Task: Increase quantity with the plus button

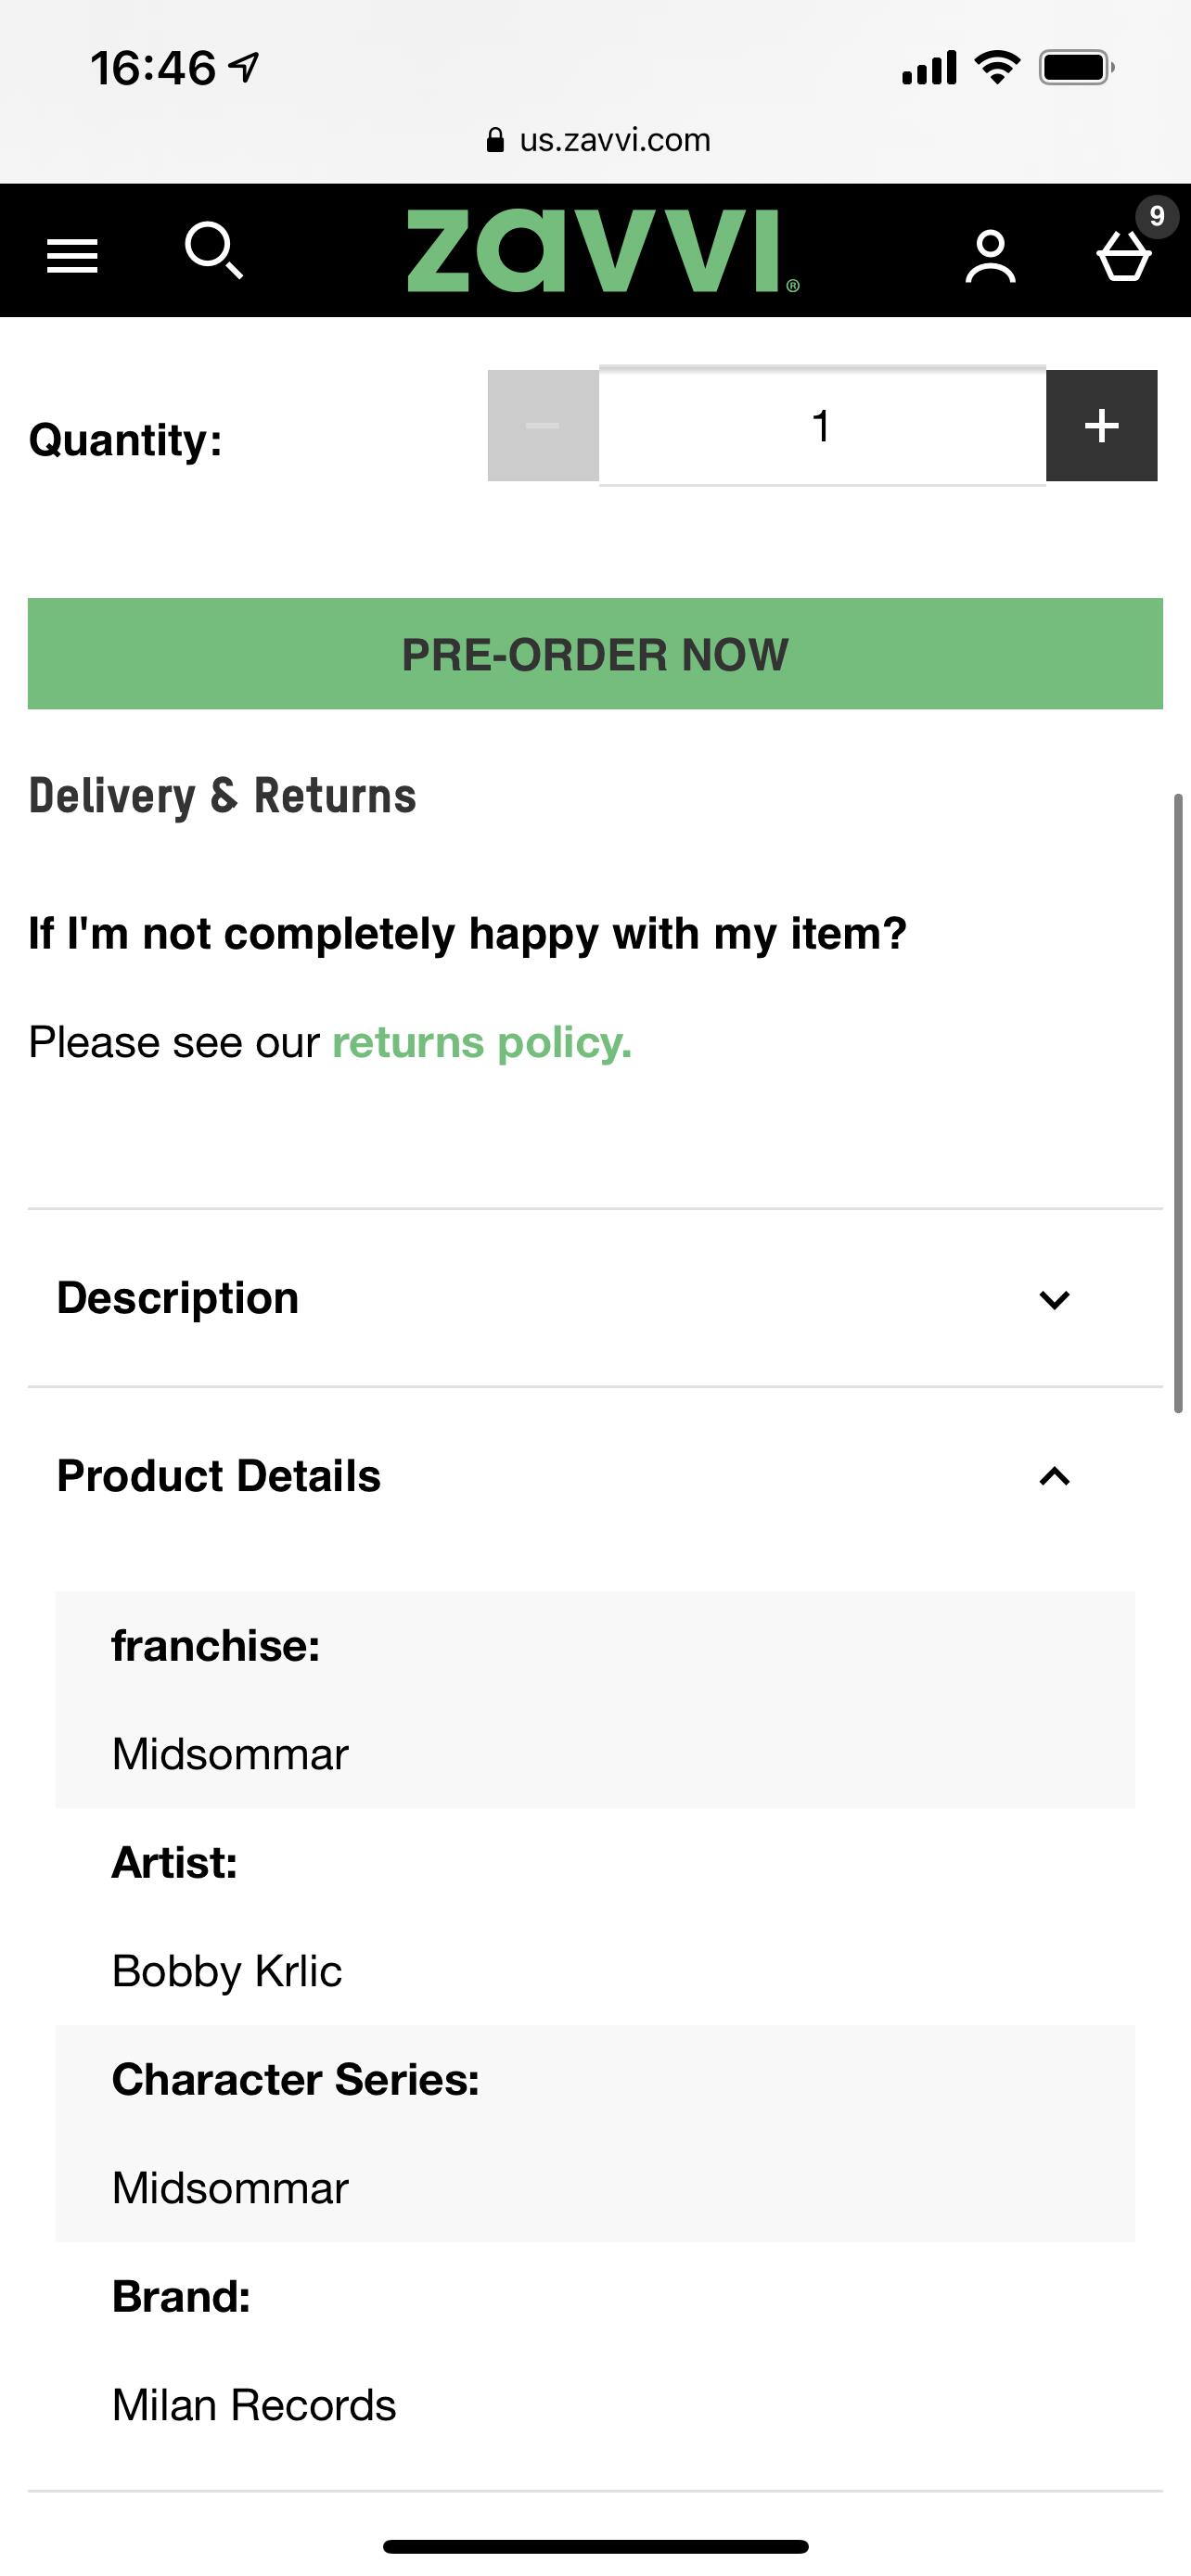Action: pyautogui.click(x=1101, y=426)
